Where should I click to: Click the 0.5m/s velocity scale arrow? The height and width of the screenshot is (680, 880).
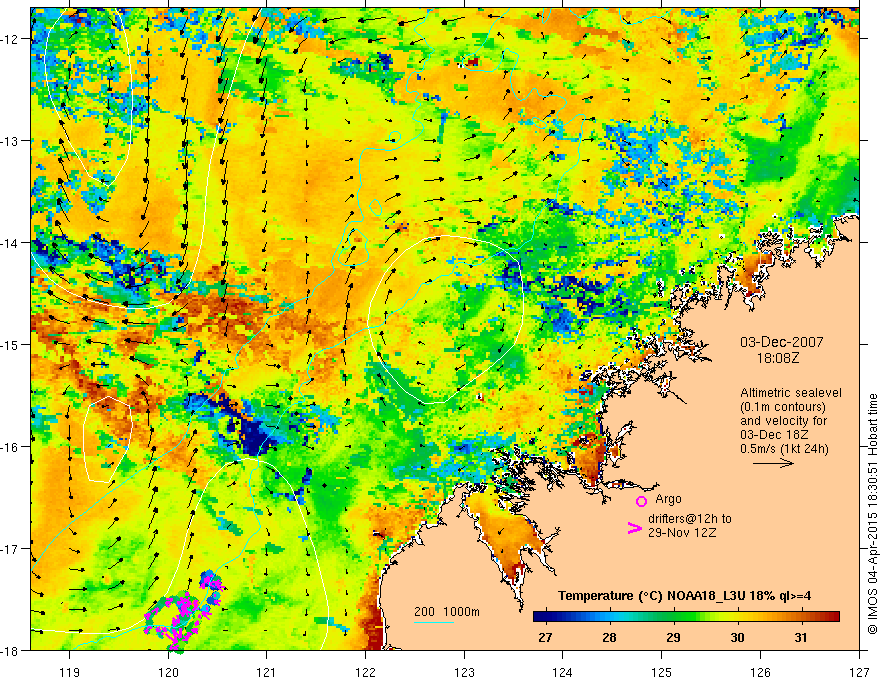tap(773, 463)
